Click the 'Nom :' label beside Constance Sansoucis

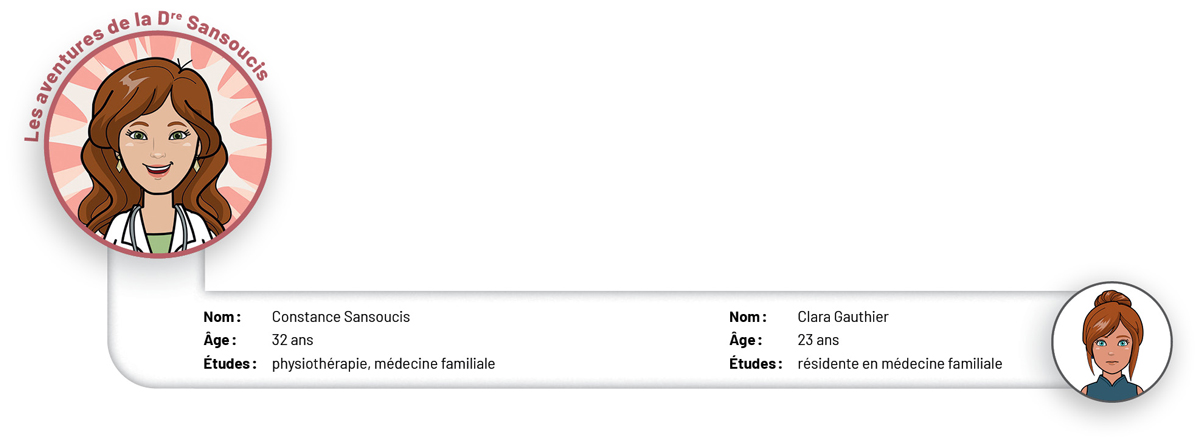tap(222, 317)
